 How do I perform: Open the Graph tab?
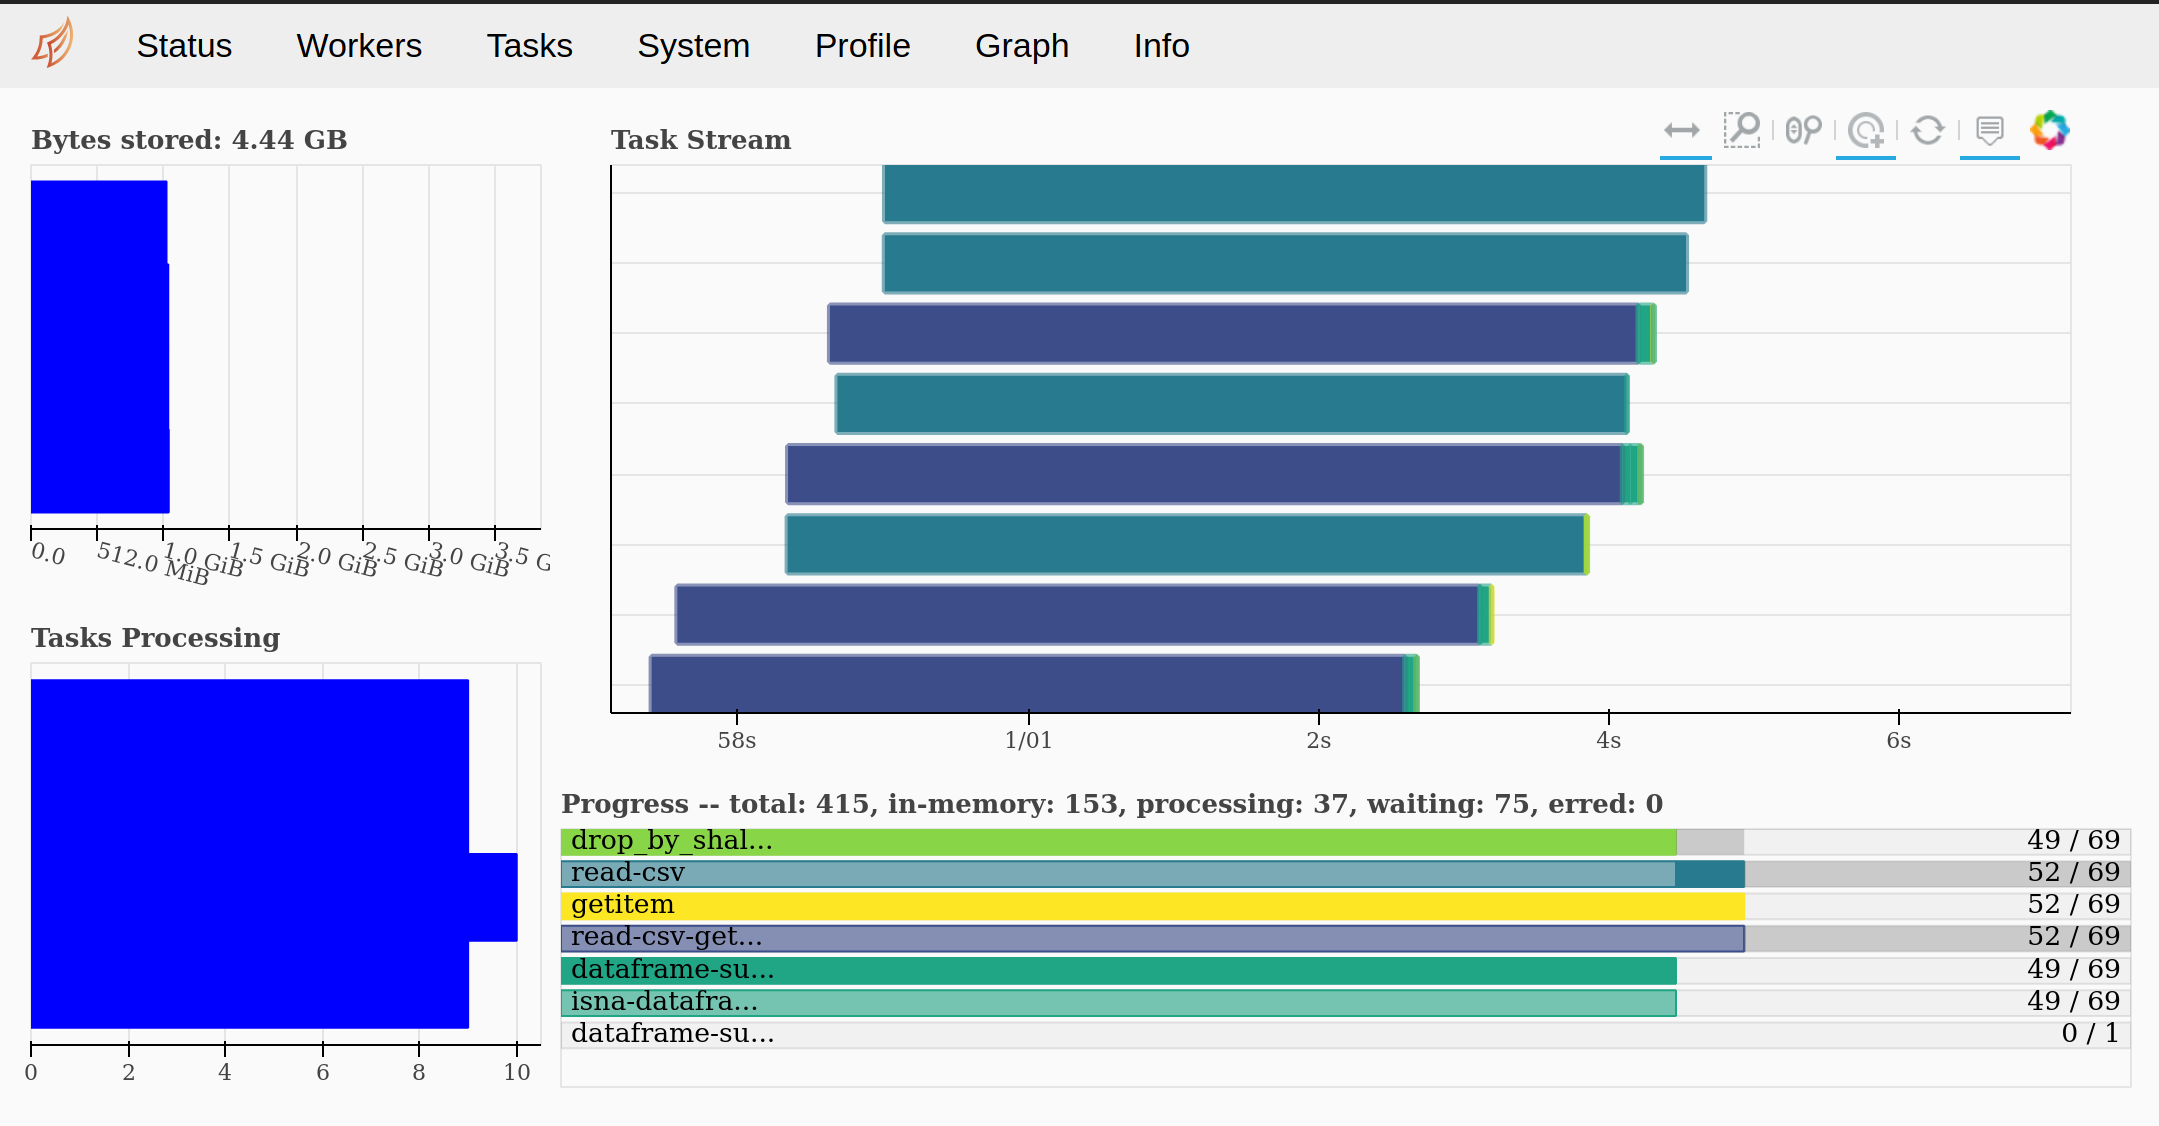coord(1021,46)
